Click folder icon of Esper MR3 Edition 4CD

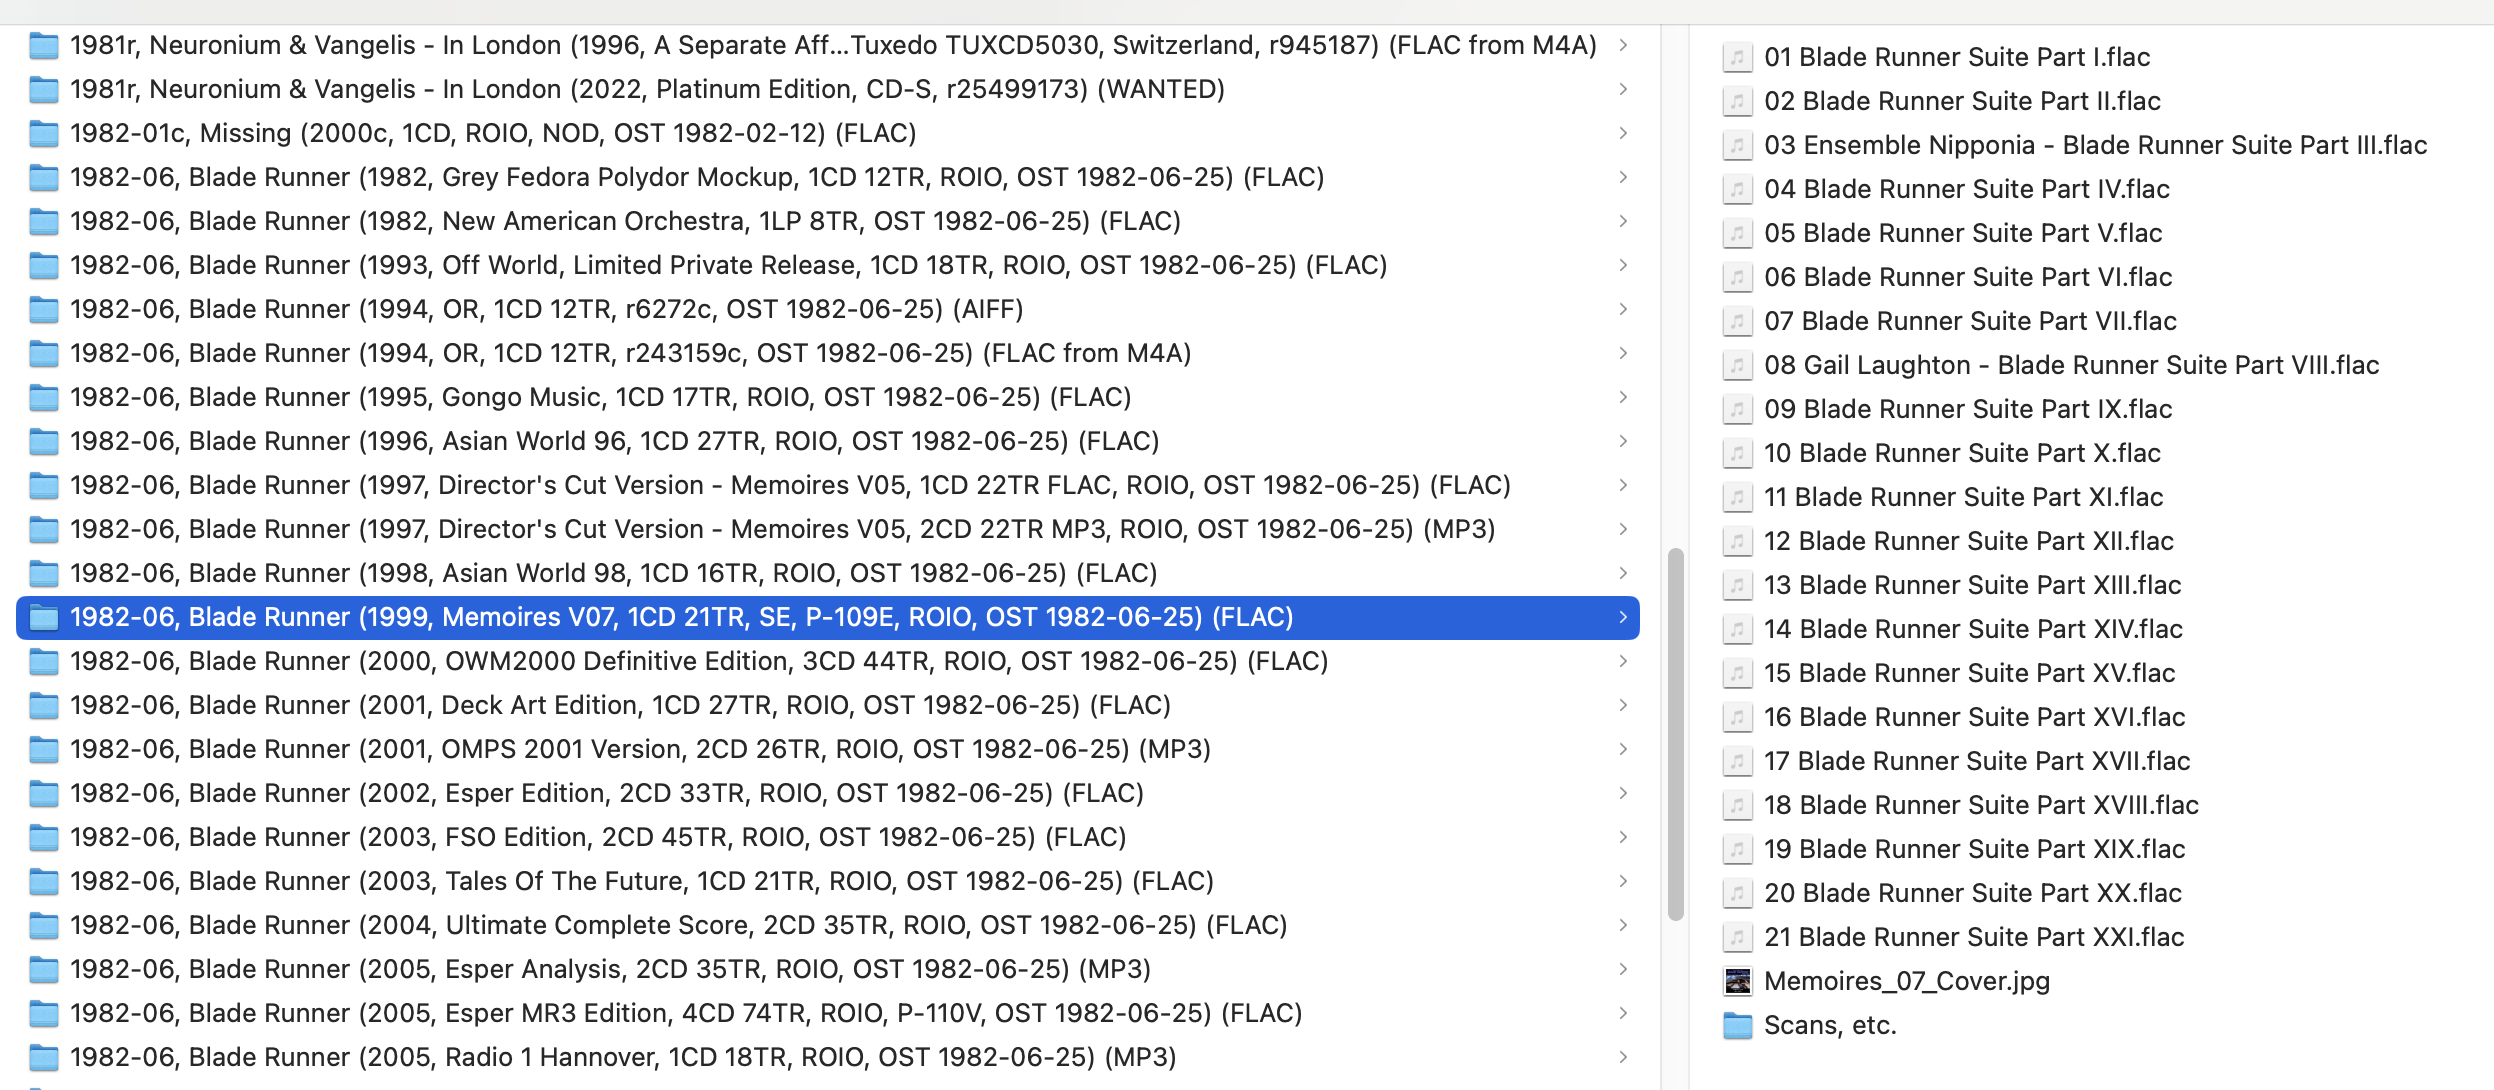44,1013
